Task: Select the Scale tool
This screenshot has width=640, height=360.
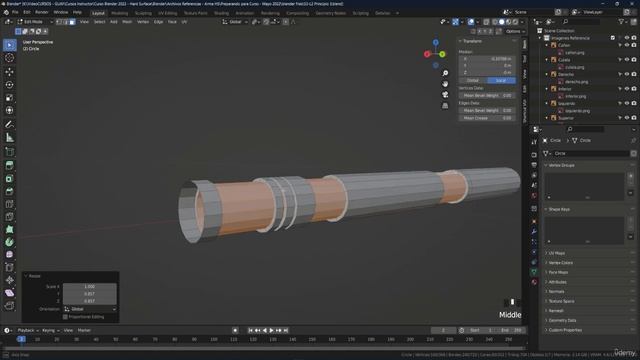Action: coord(9,98)
